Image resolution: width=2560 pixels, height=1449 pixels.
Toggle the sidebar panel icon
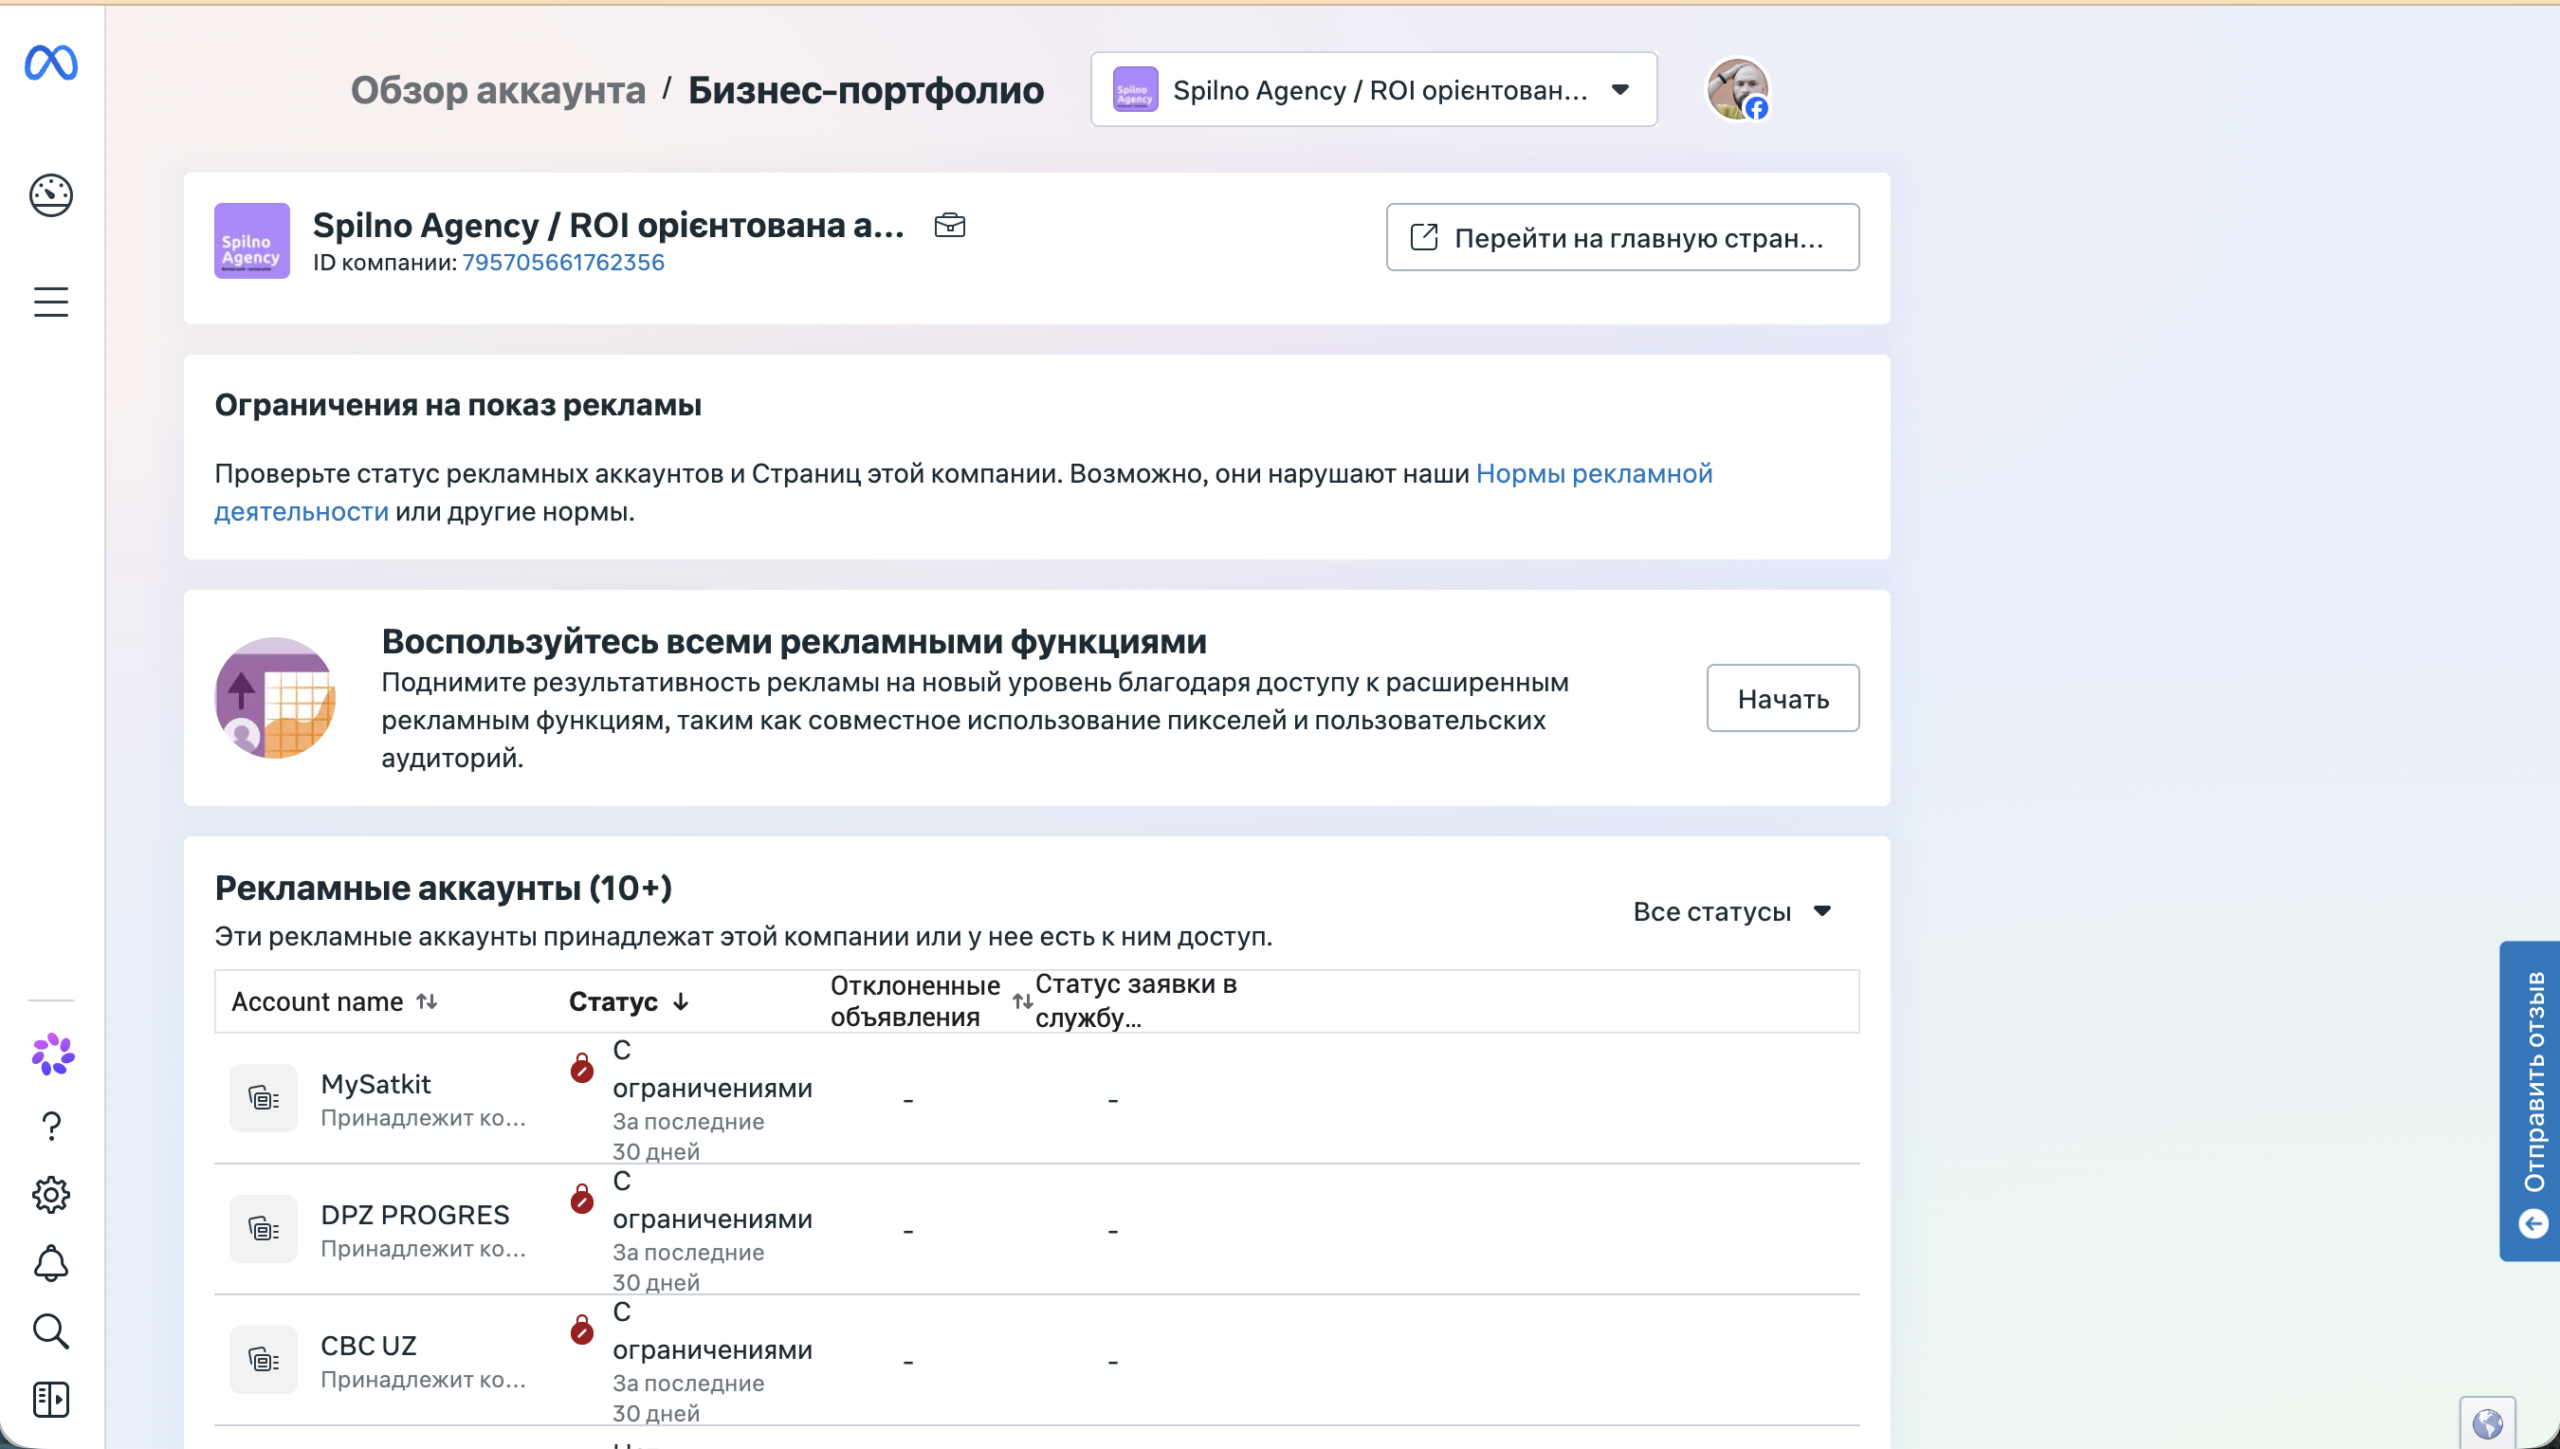(x=51, y=1400)
